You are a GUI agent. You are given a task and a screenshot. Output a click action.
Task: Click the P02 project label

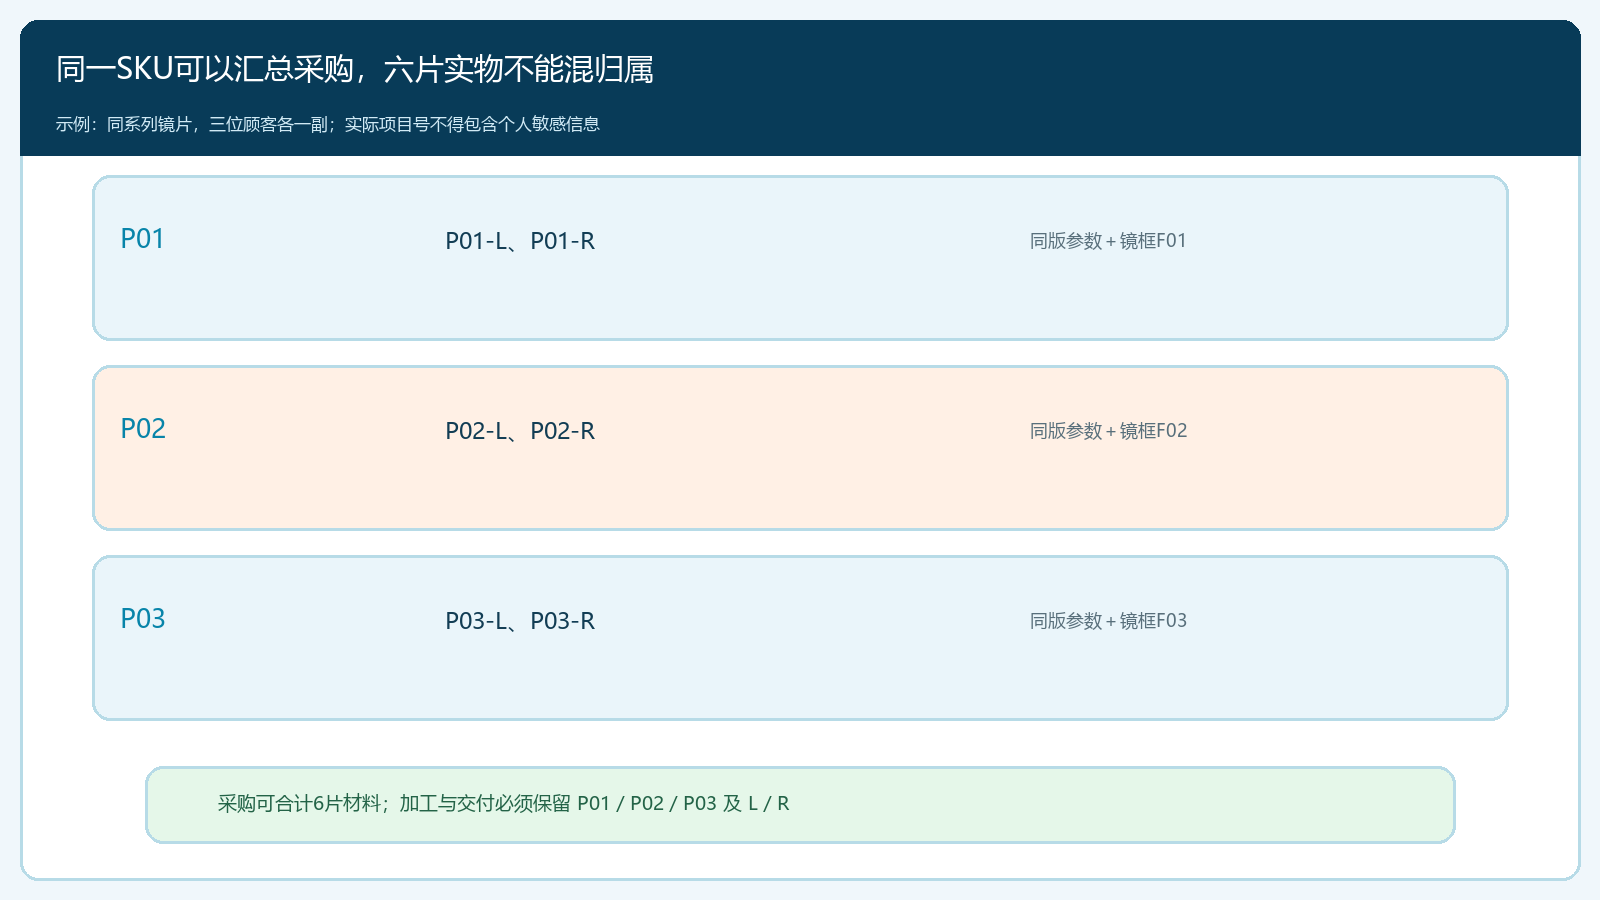tap(143, 429)
